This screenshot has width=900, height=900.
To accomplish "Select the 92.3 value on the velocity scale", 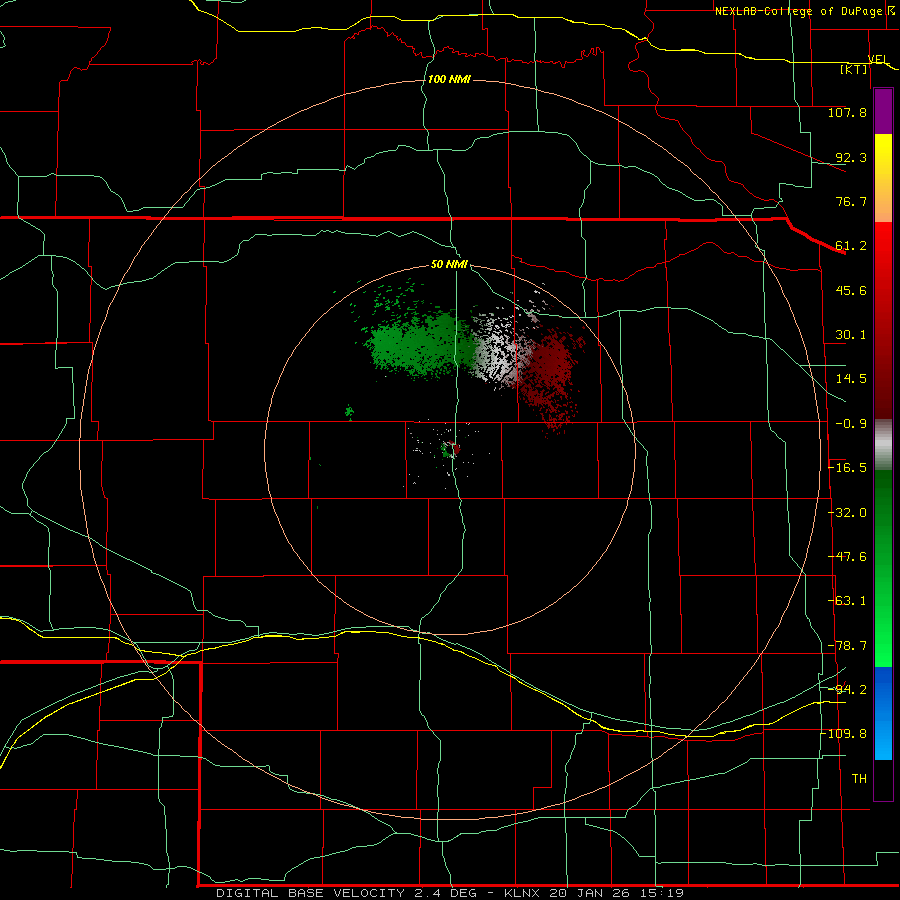I will coord(851,157).
